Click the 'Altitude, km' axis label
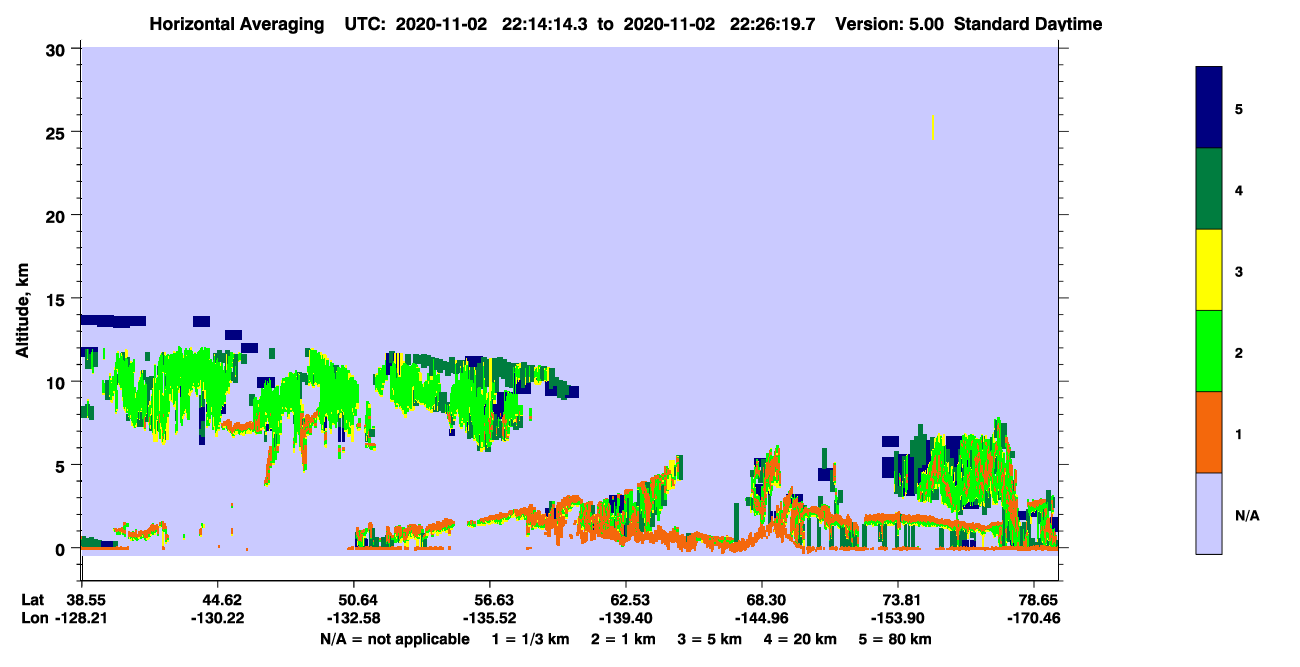Screen dimensions: 1300x667 pos(22,311)
